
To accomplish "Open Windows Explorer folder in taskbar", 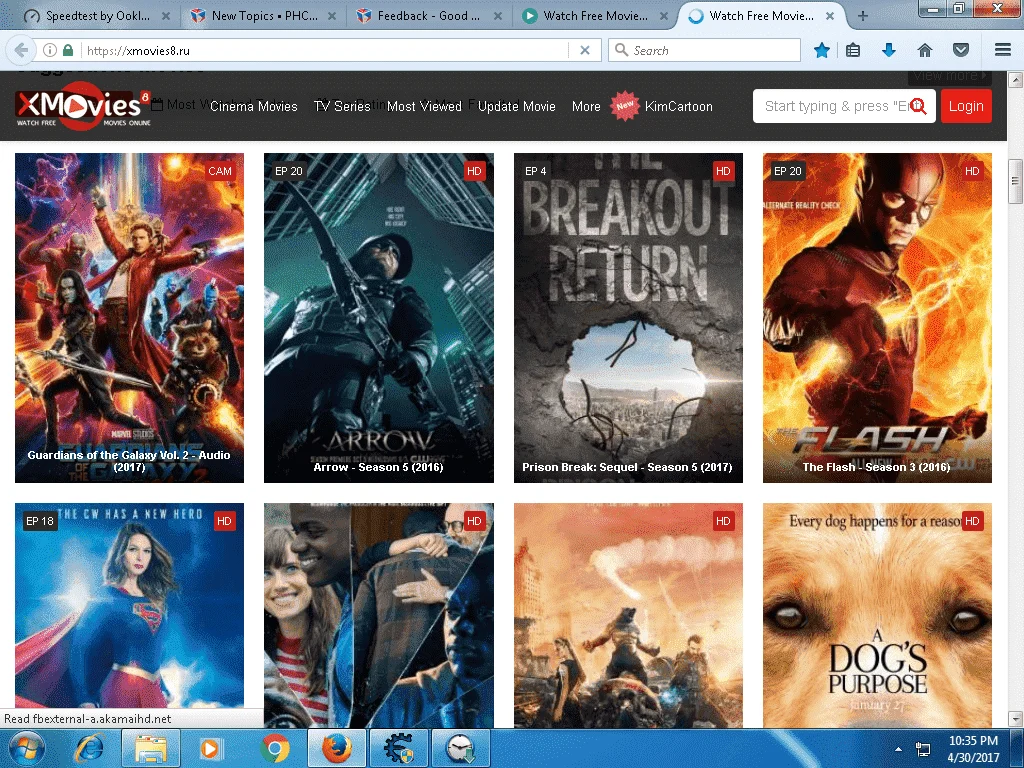I will [150, 748].
